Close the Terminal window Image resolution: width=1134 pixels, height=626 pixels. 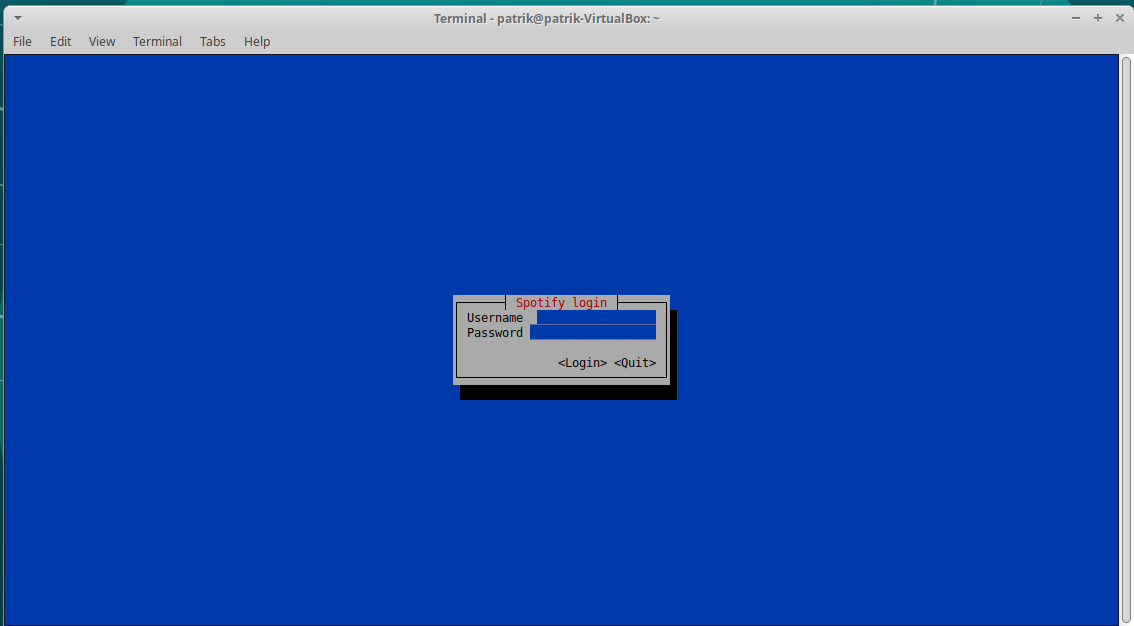pyautogui.click(x=1117, y=18)
